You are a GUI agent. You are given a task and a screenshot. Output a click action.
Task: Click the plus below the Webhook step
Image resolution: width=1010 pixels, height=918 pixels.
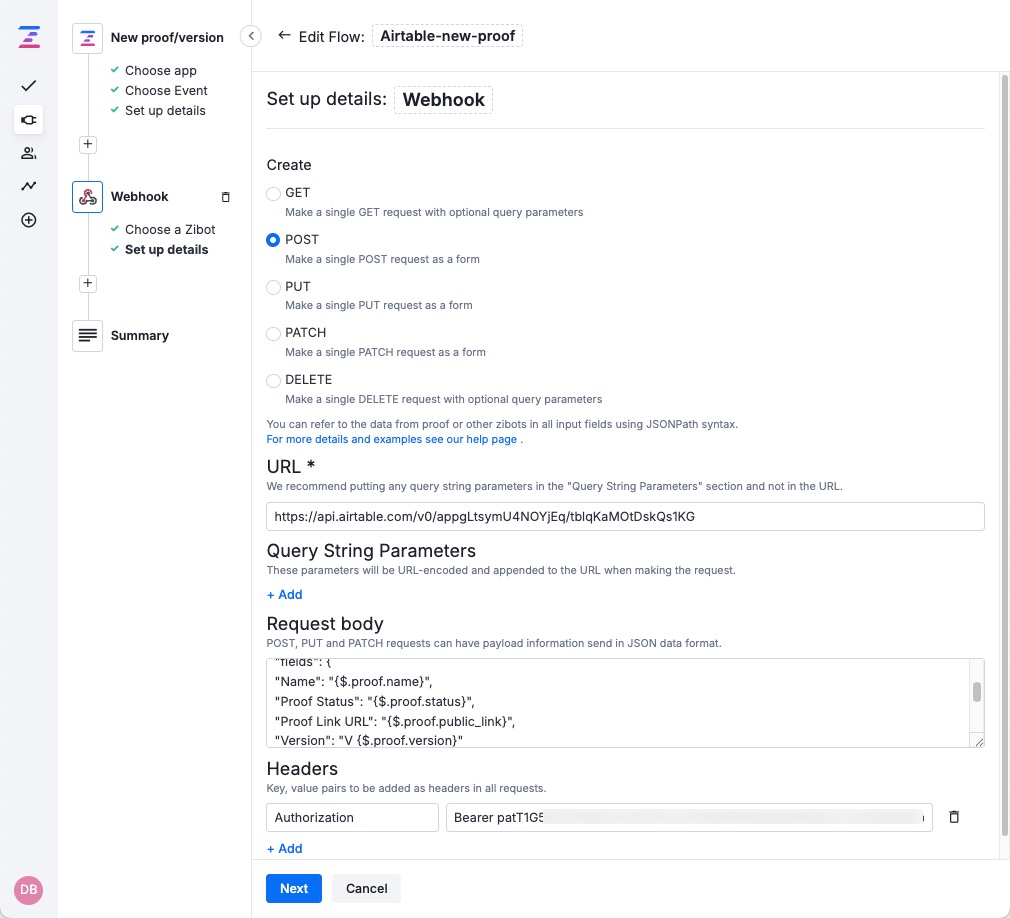coord(87,283)
